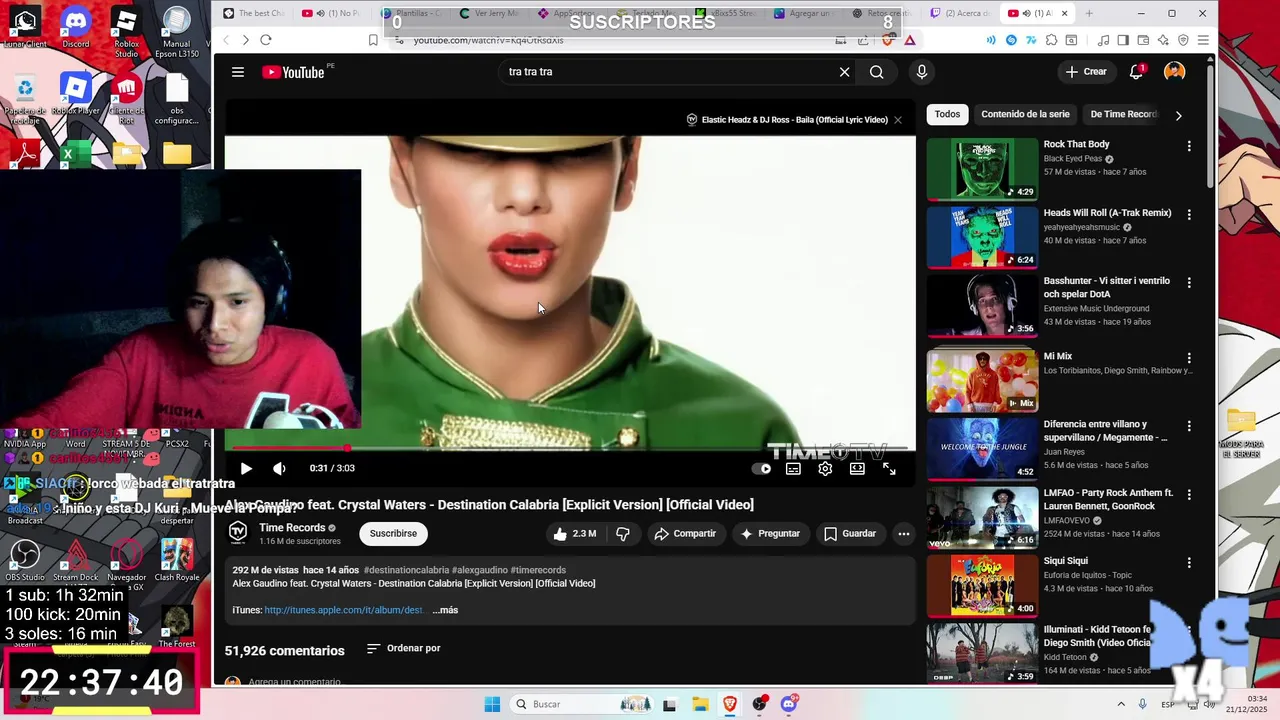
Task: Open options for Mi Mix
Action: pyautogui.click(x=1189, y=357)
